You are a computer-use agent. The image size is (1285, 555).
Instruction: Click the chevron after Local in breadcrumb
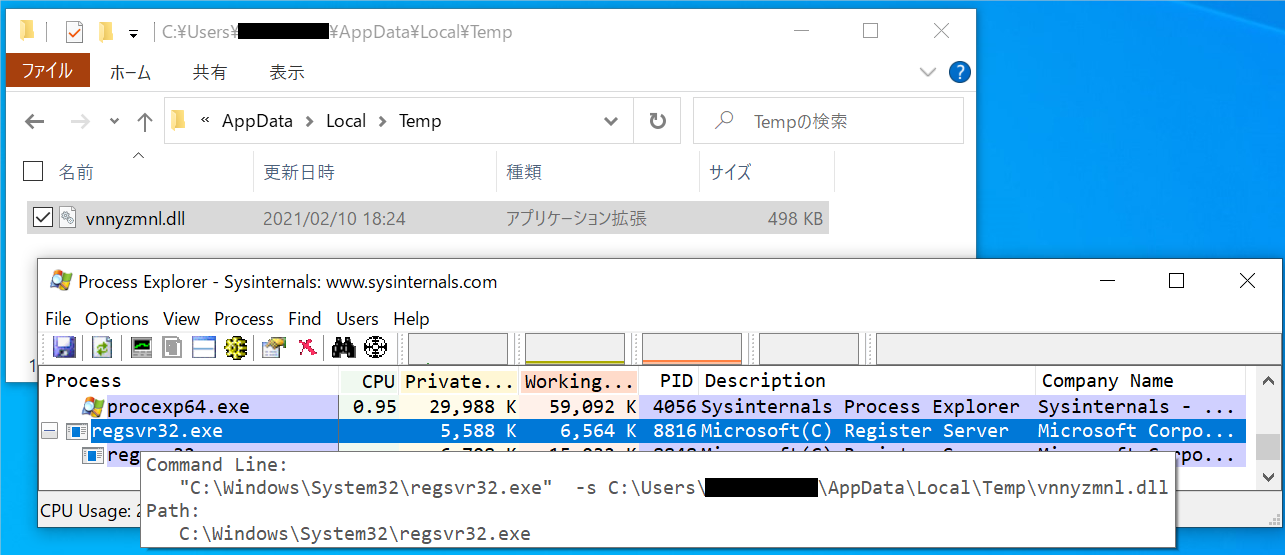[383, 121]
